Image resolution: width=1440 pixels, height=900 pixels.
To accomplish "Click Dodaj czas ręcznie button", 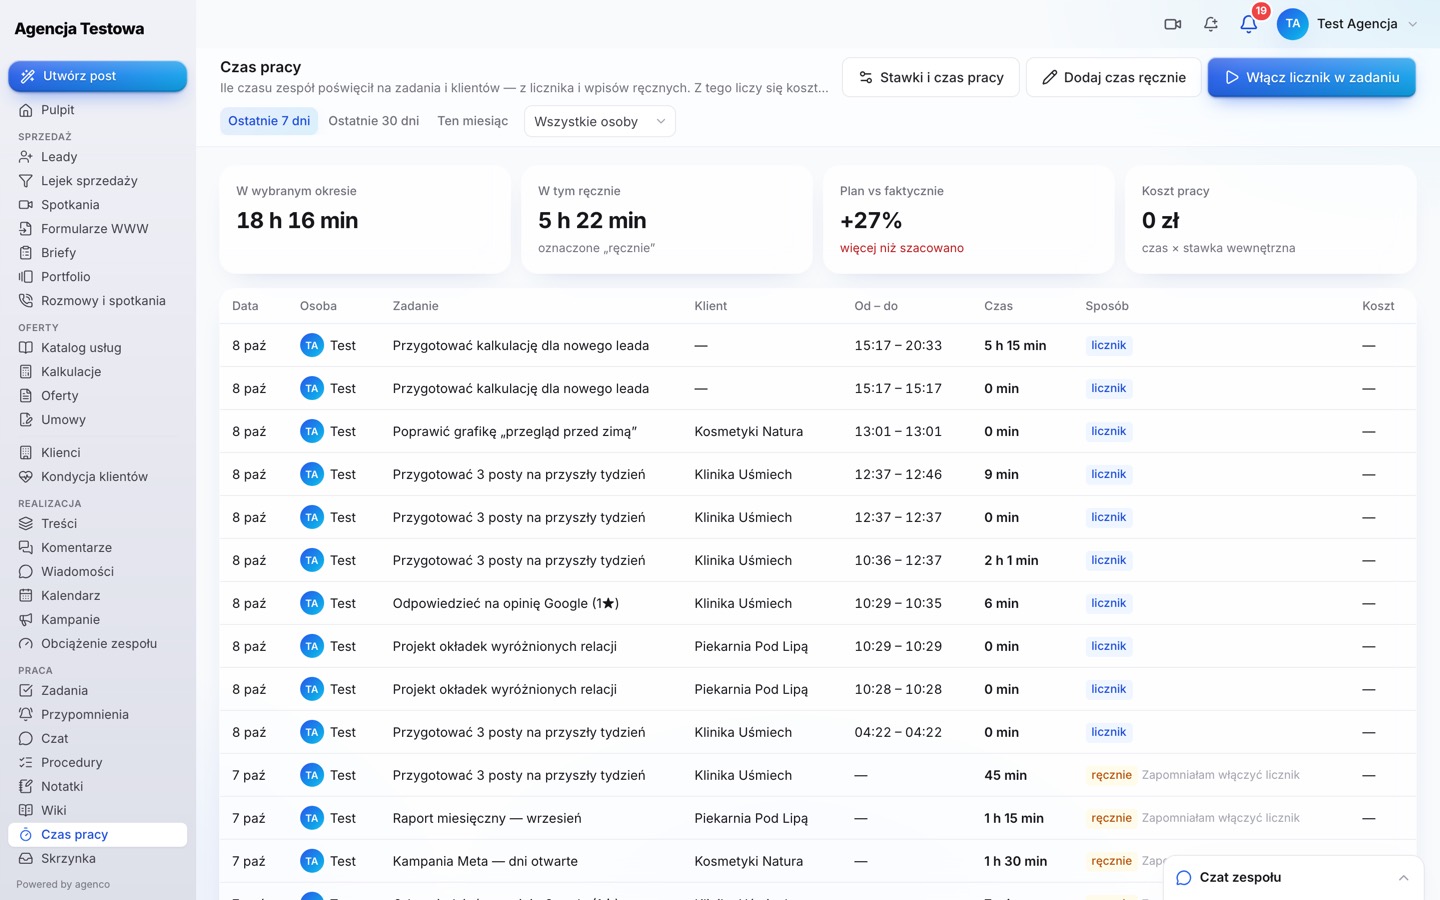I will pyautogui.click(x=1114, y=77).
